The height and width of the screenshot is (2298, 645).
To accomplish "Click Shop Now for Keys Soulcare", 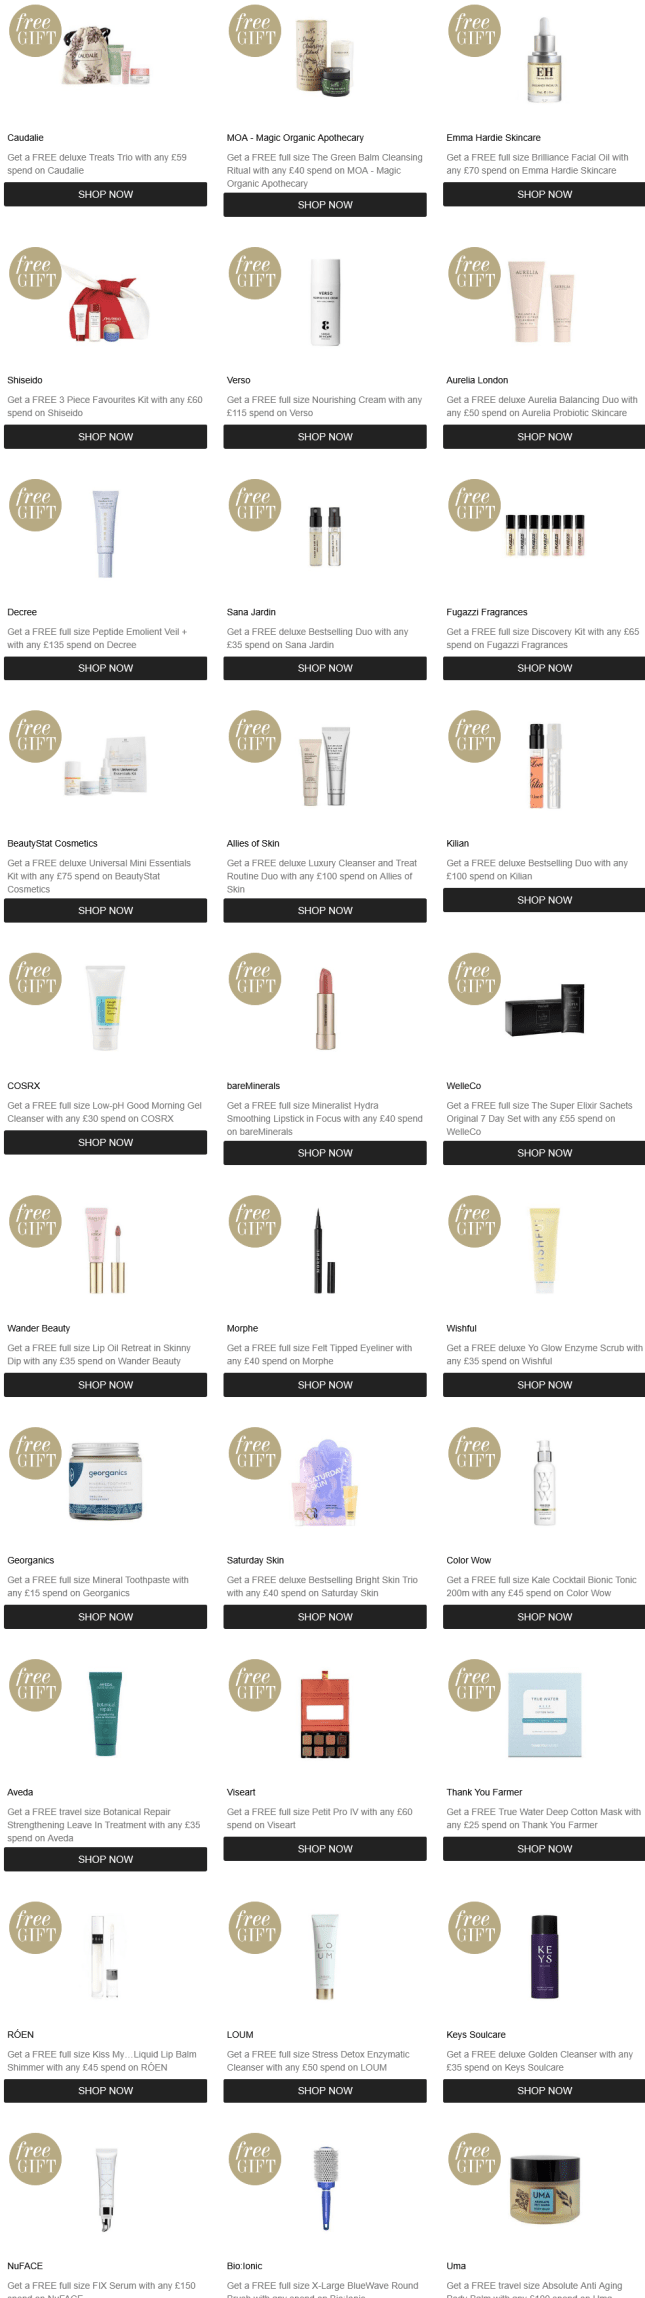I will tap(544, 2091).
